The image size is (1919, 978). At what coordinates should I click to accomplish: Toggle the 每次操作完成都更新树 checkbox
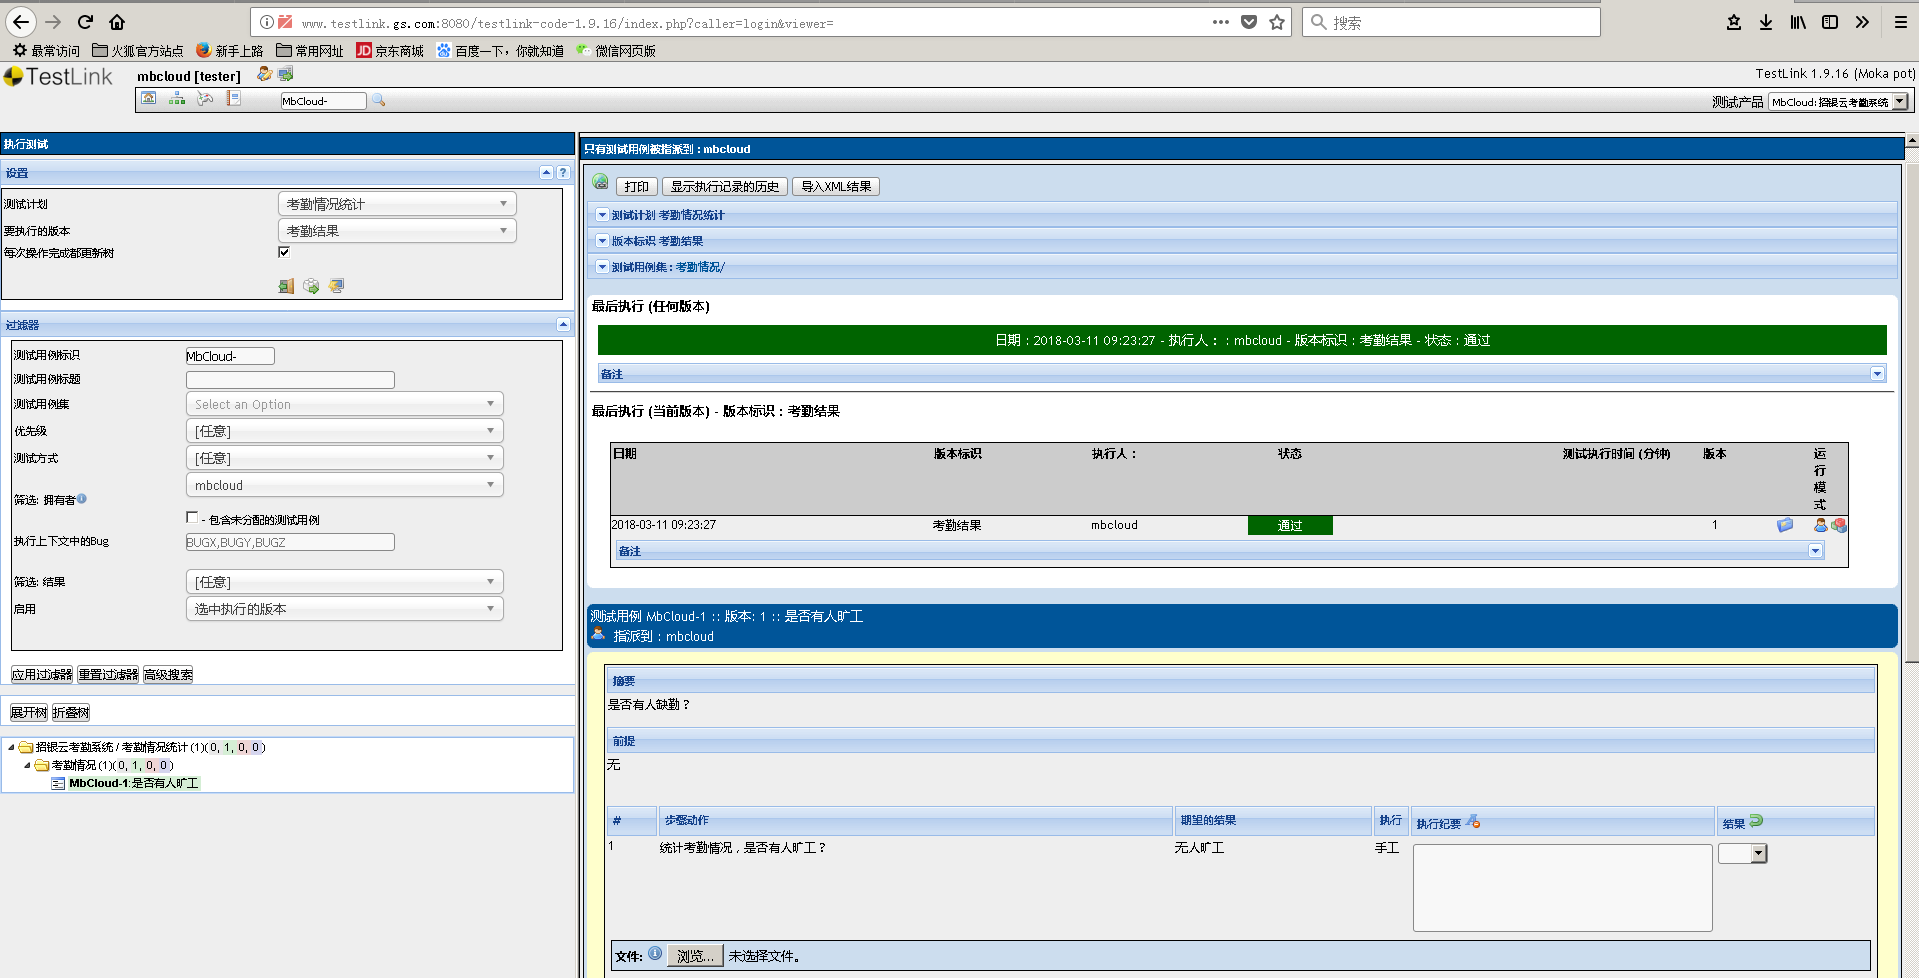click(x=284, y=252)
